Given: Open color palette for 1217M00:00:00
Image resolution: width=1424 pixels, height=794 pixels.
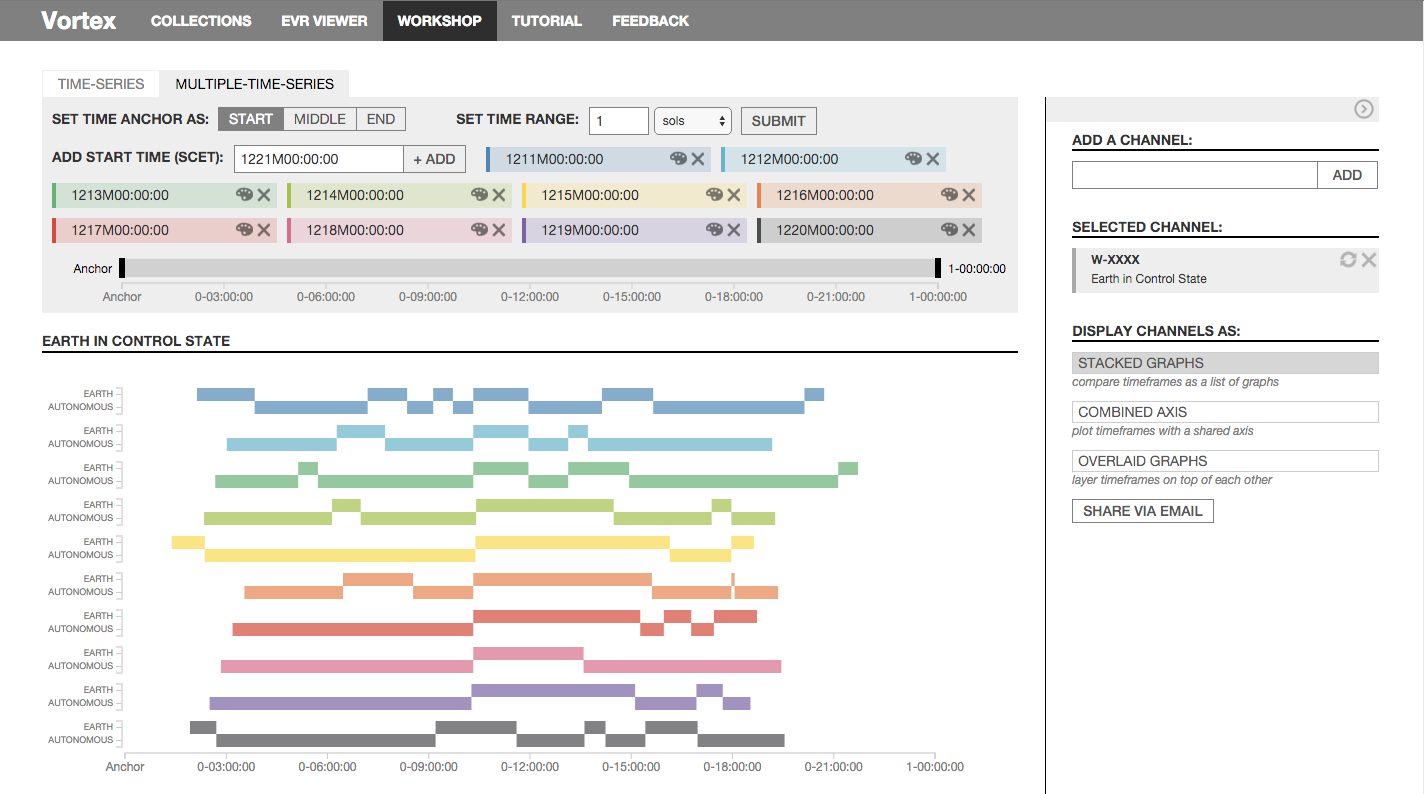Looking at the screenshot, I should [245, 230].
